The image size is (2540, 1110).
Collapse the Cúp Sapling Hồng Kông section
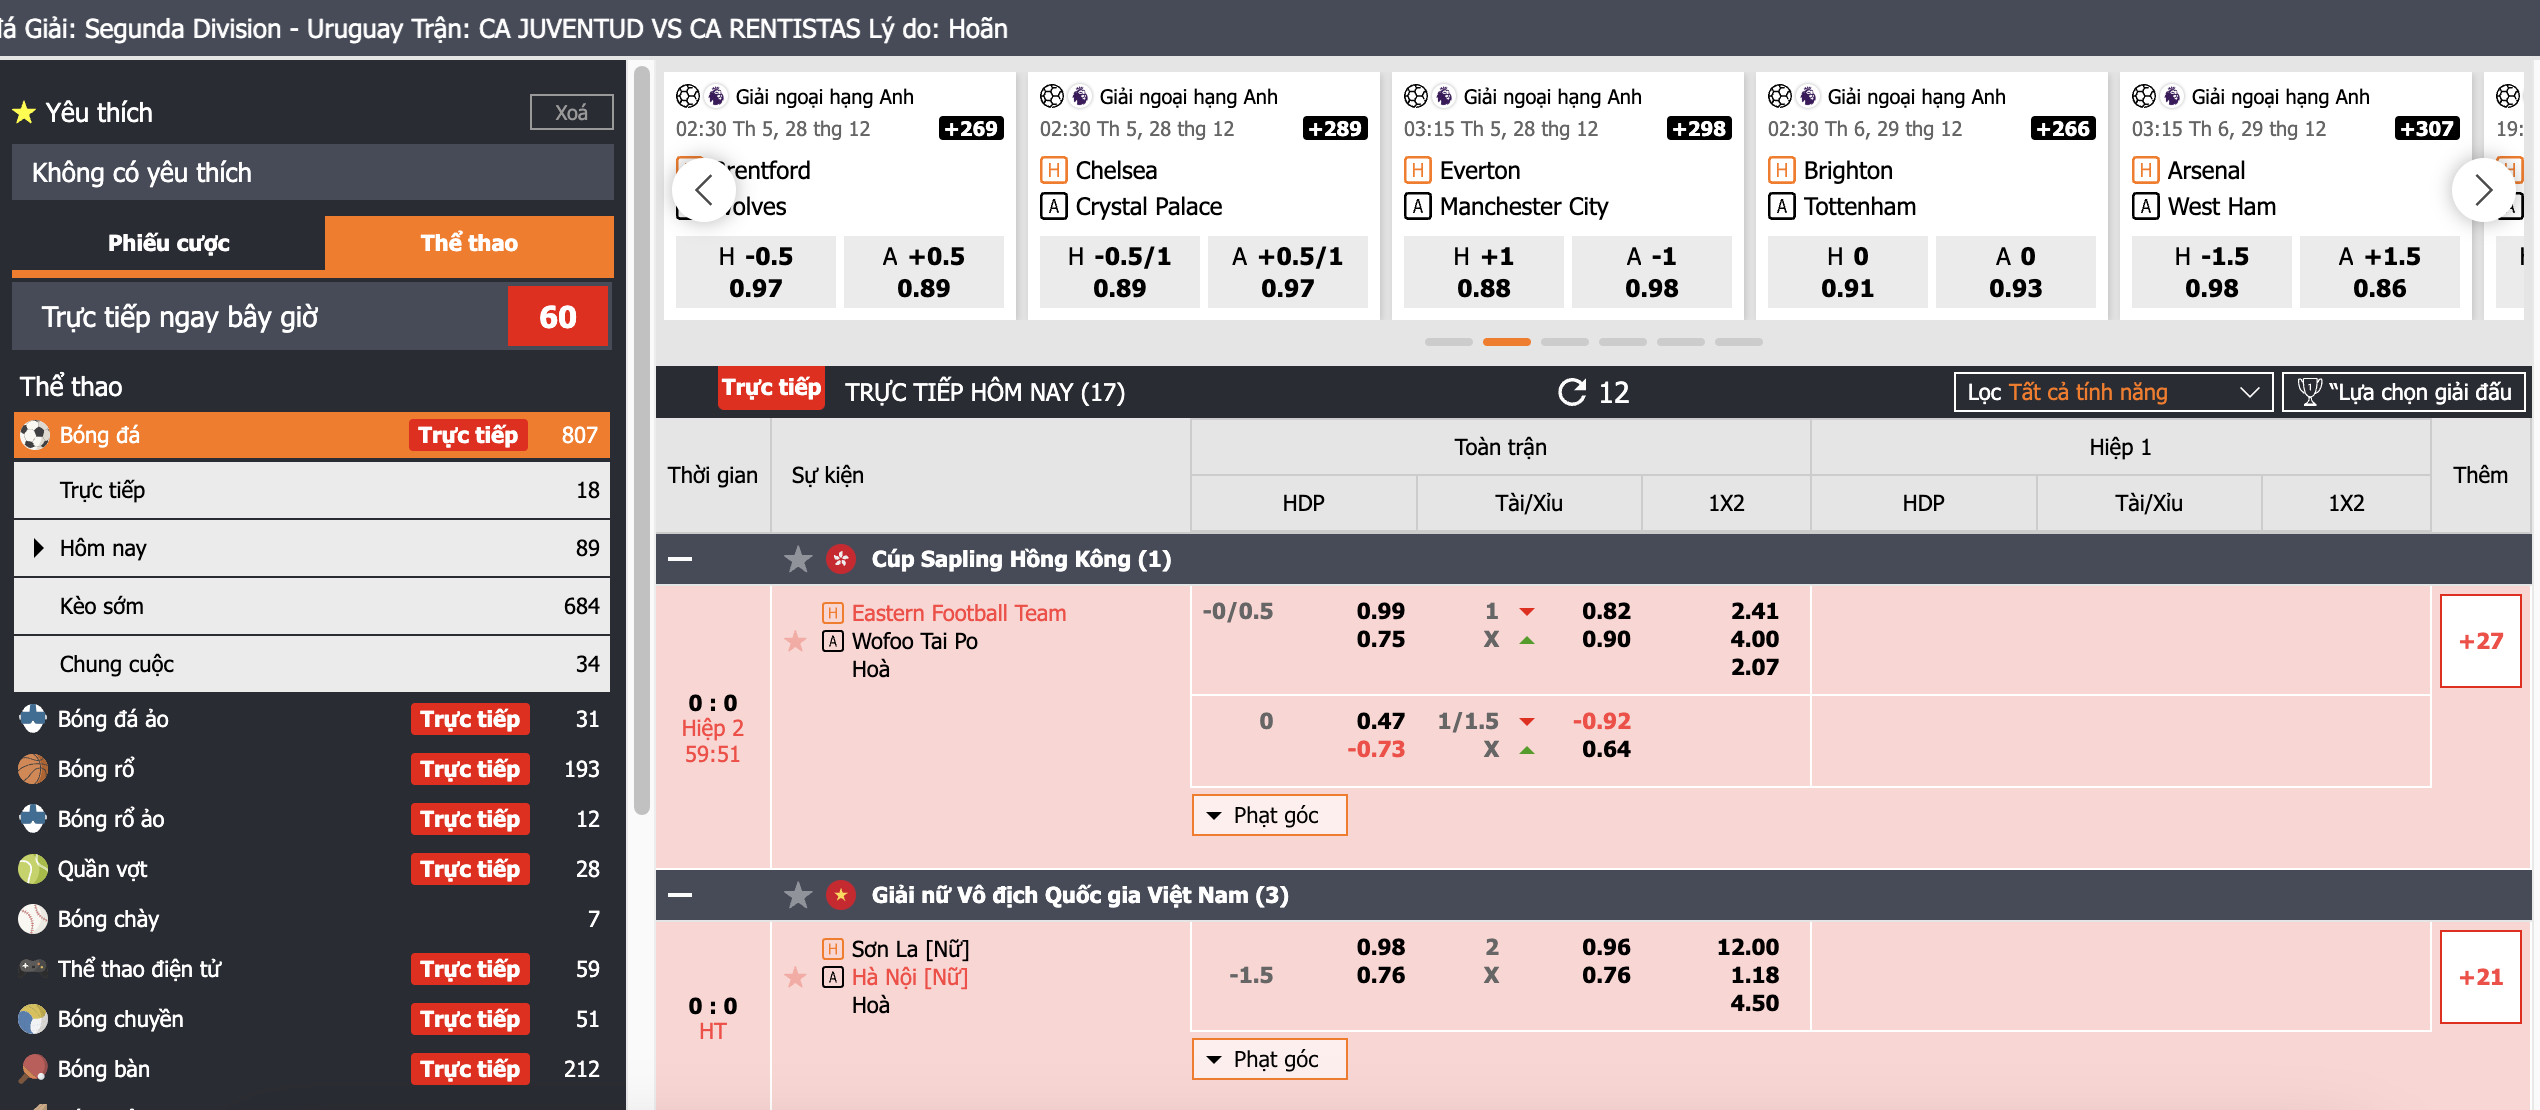click(x=680, y=559)
